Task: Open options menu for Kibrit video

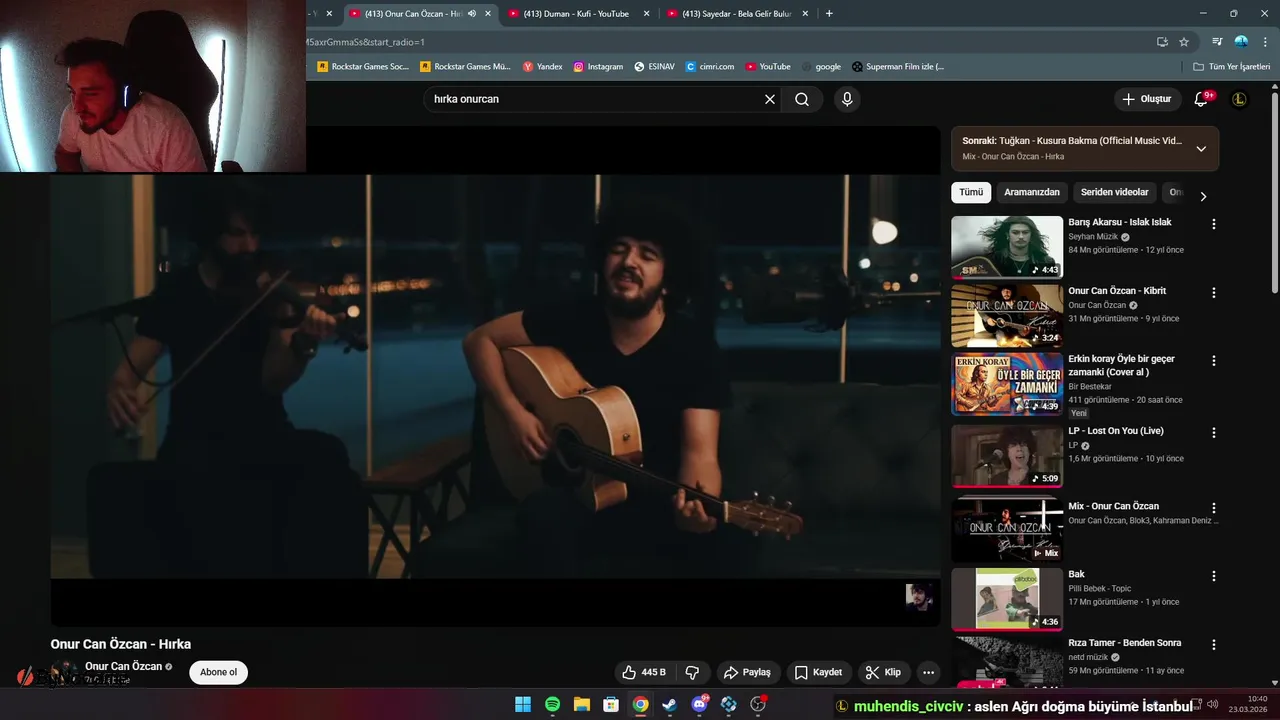Action: coord(1214,293)
